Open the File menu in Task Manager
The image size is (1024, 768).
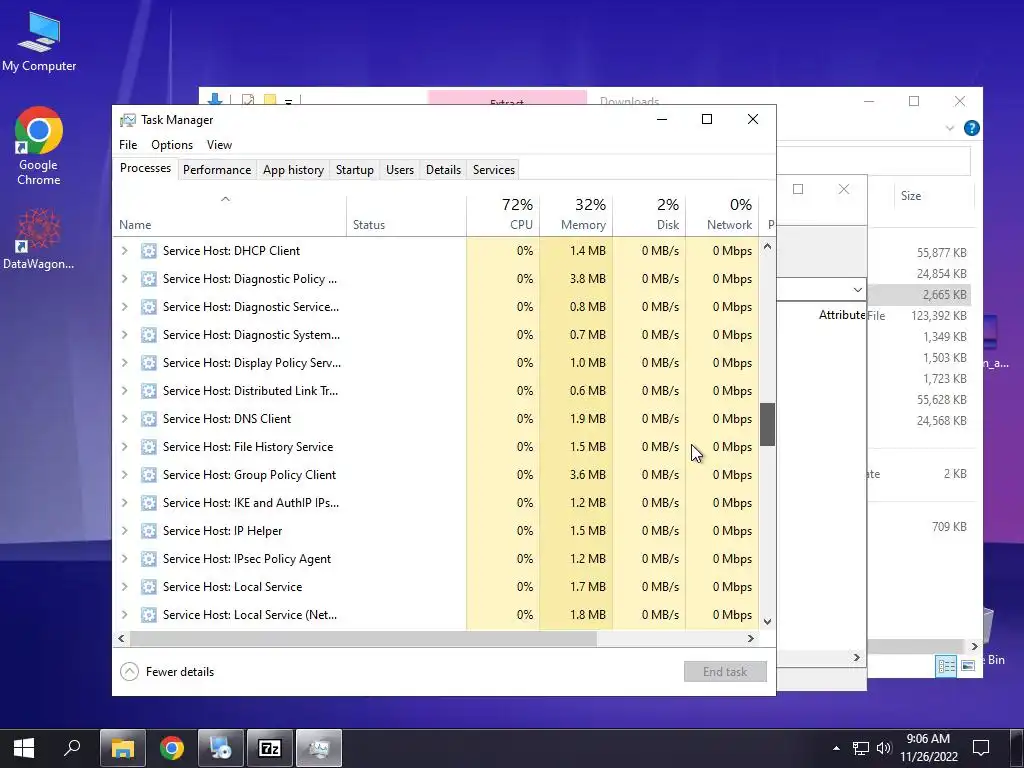coord(128,145)
